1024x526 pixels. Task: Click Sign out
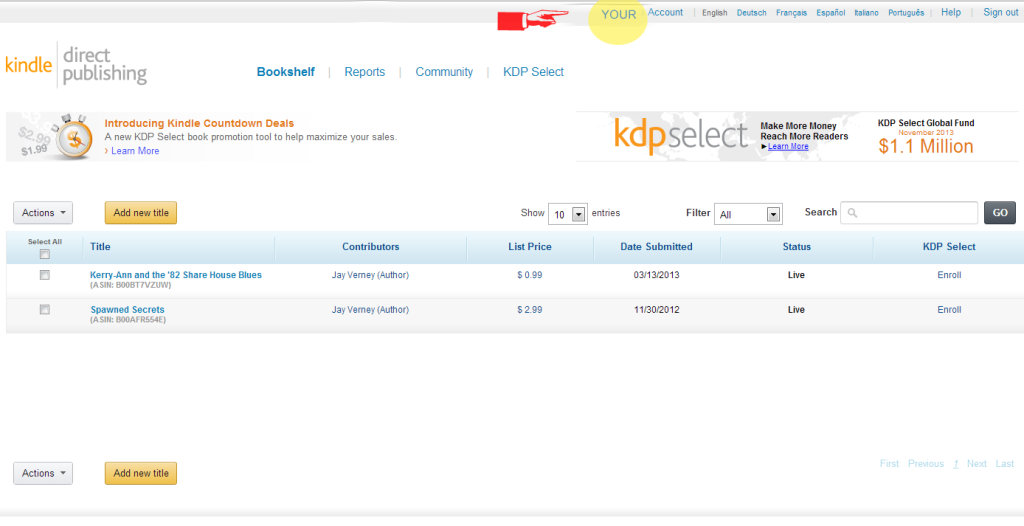coord(1000,12)
